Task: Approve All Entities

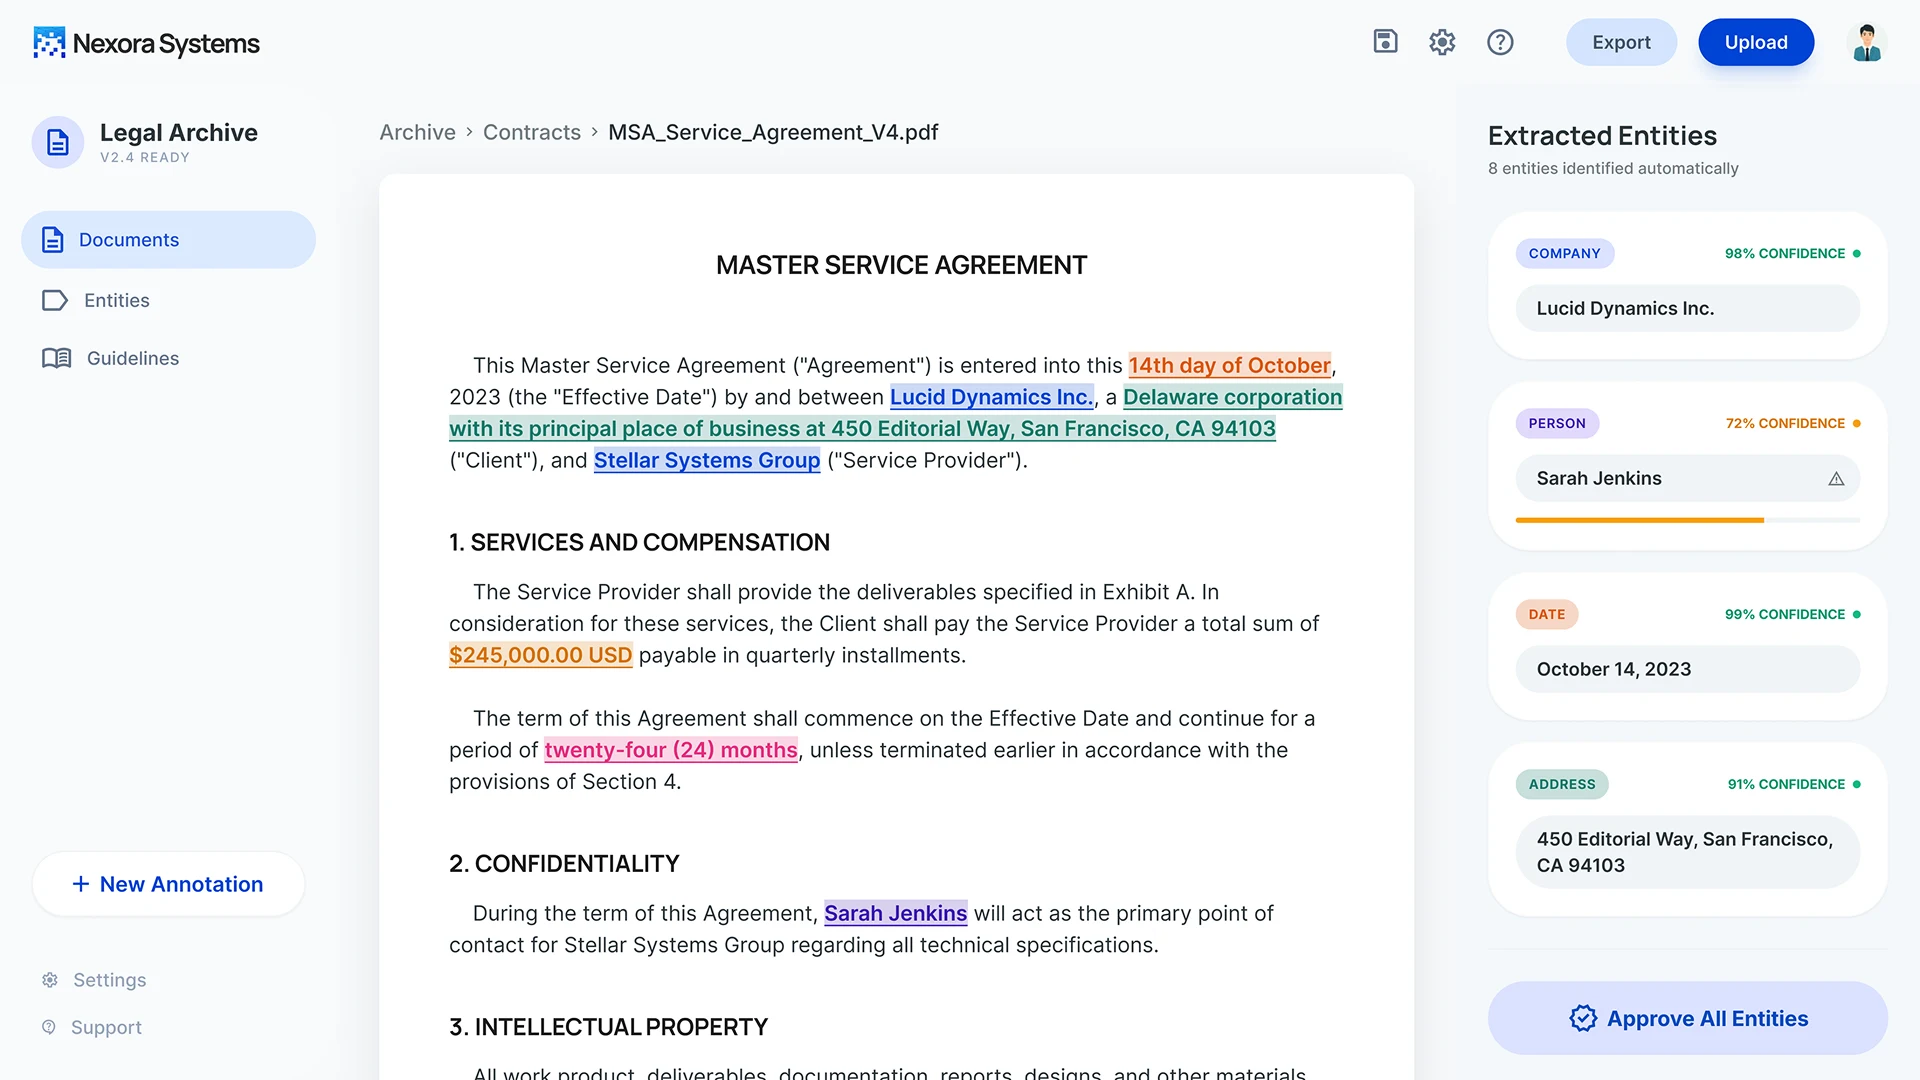Action: tap(1687, 1018)
